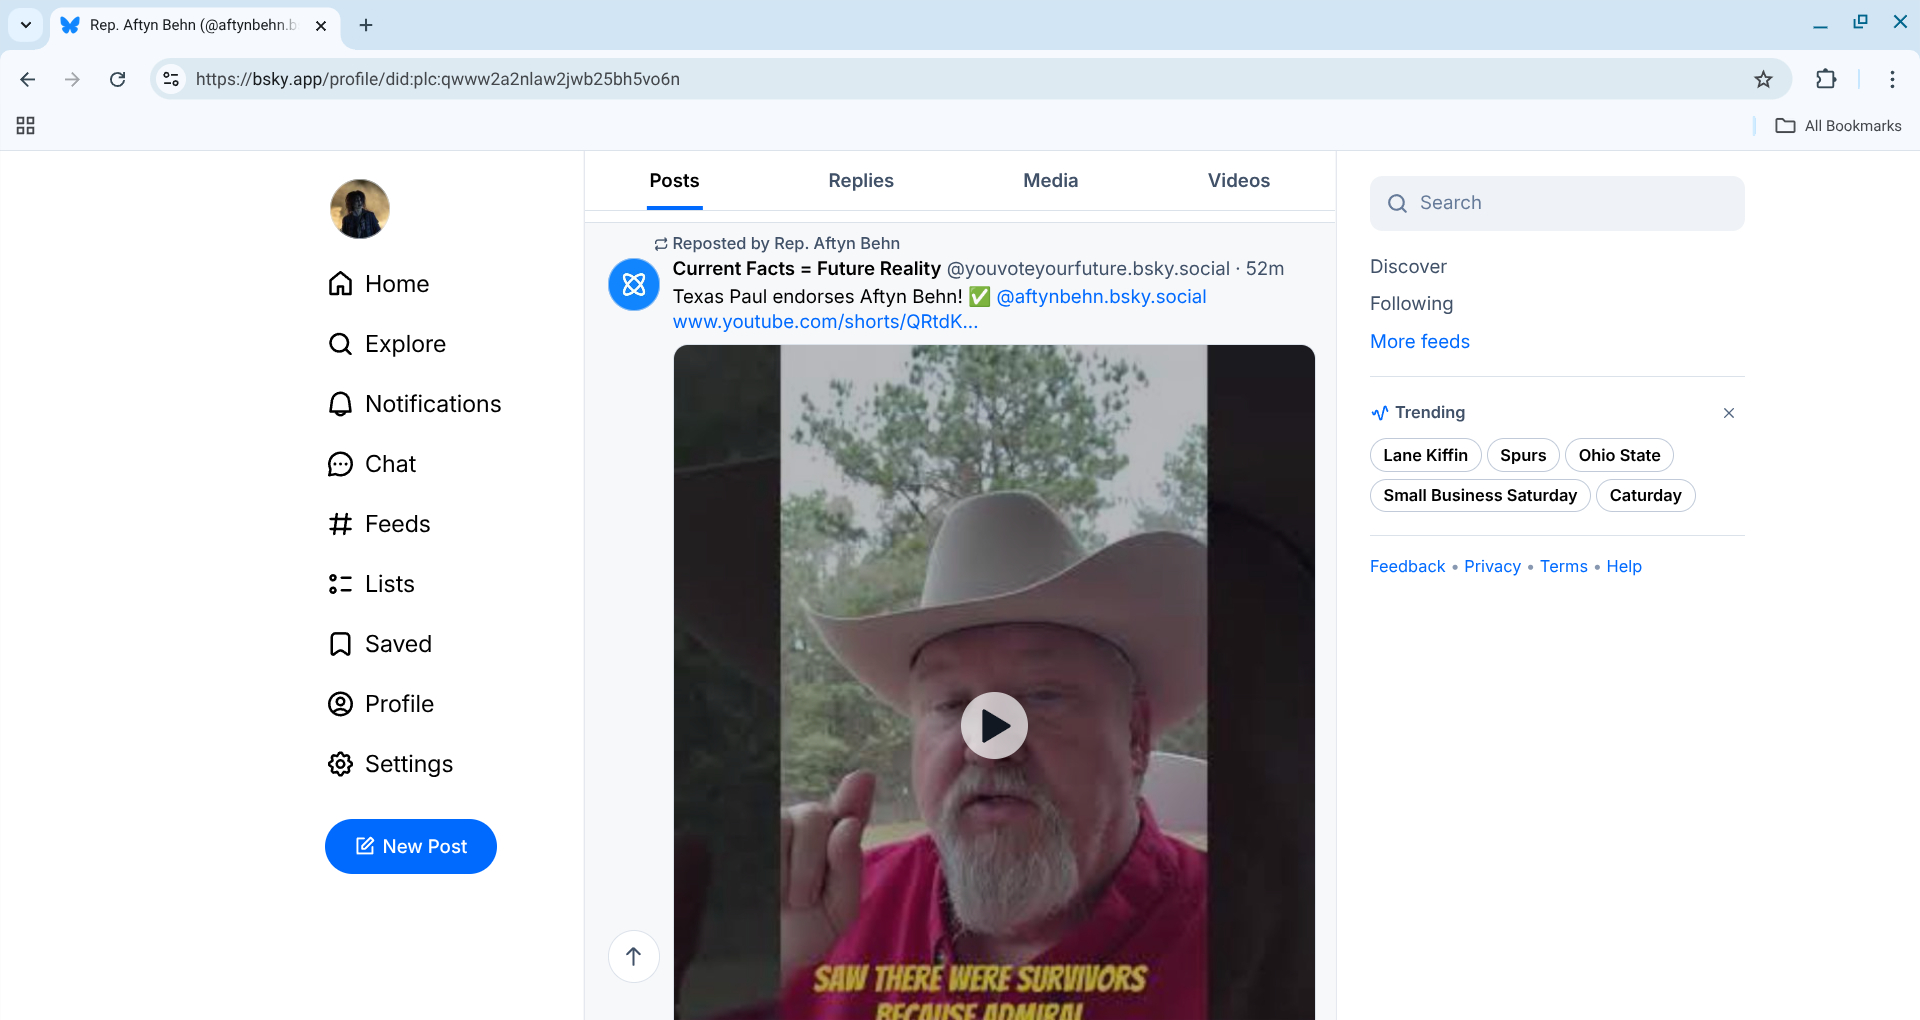Switch to the Replies tab

(860, 181)
